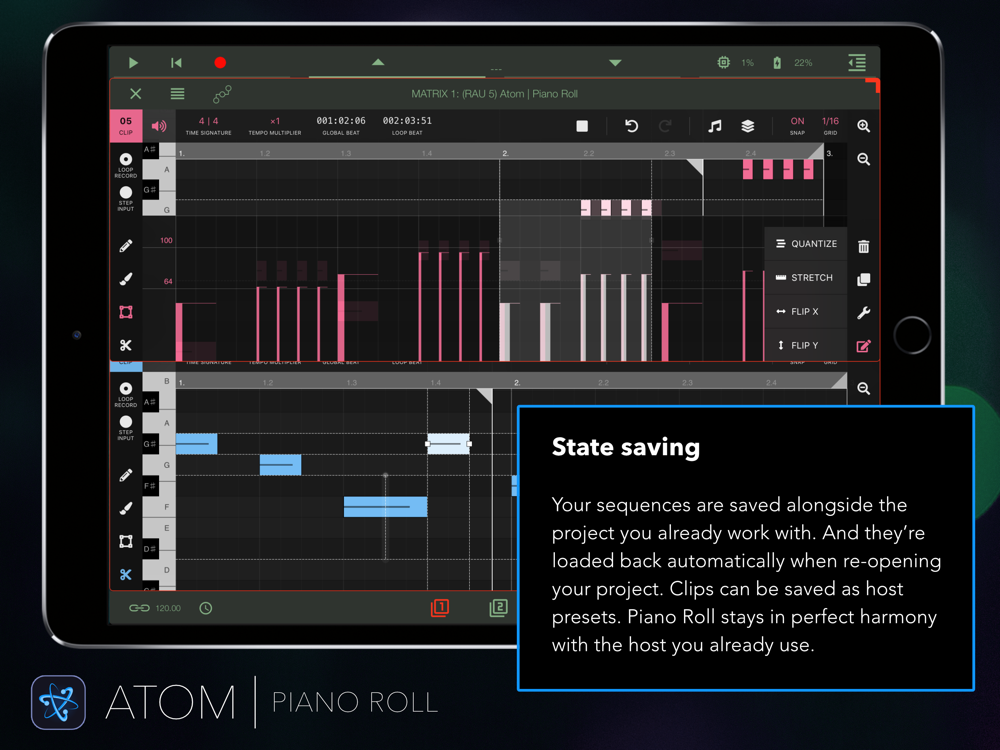
Task: Open the wrench tools icon
Action: pos(864,312)
